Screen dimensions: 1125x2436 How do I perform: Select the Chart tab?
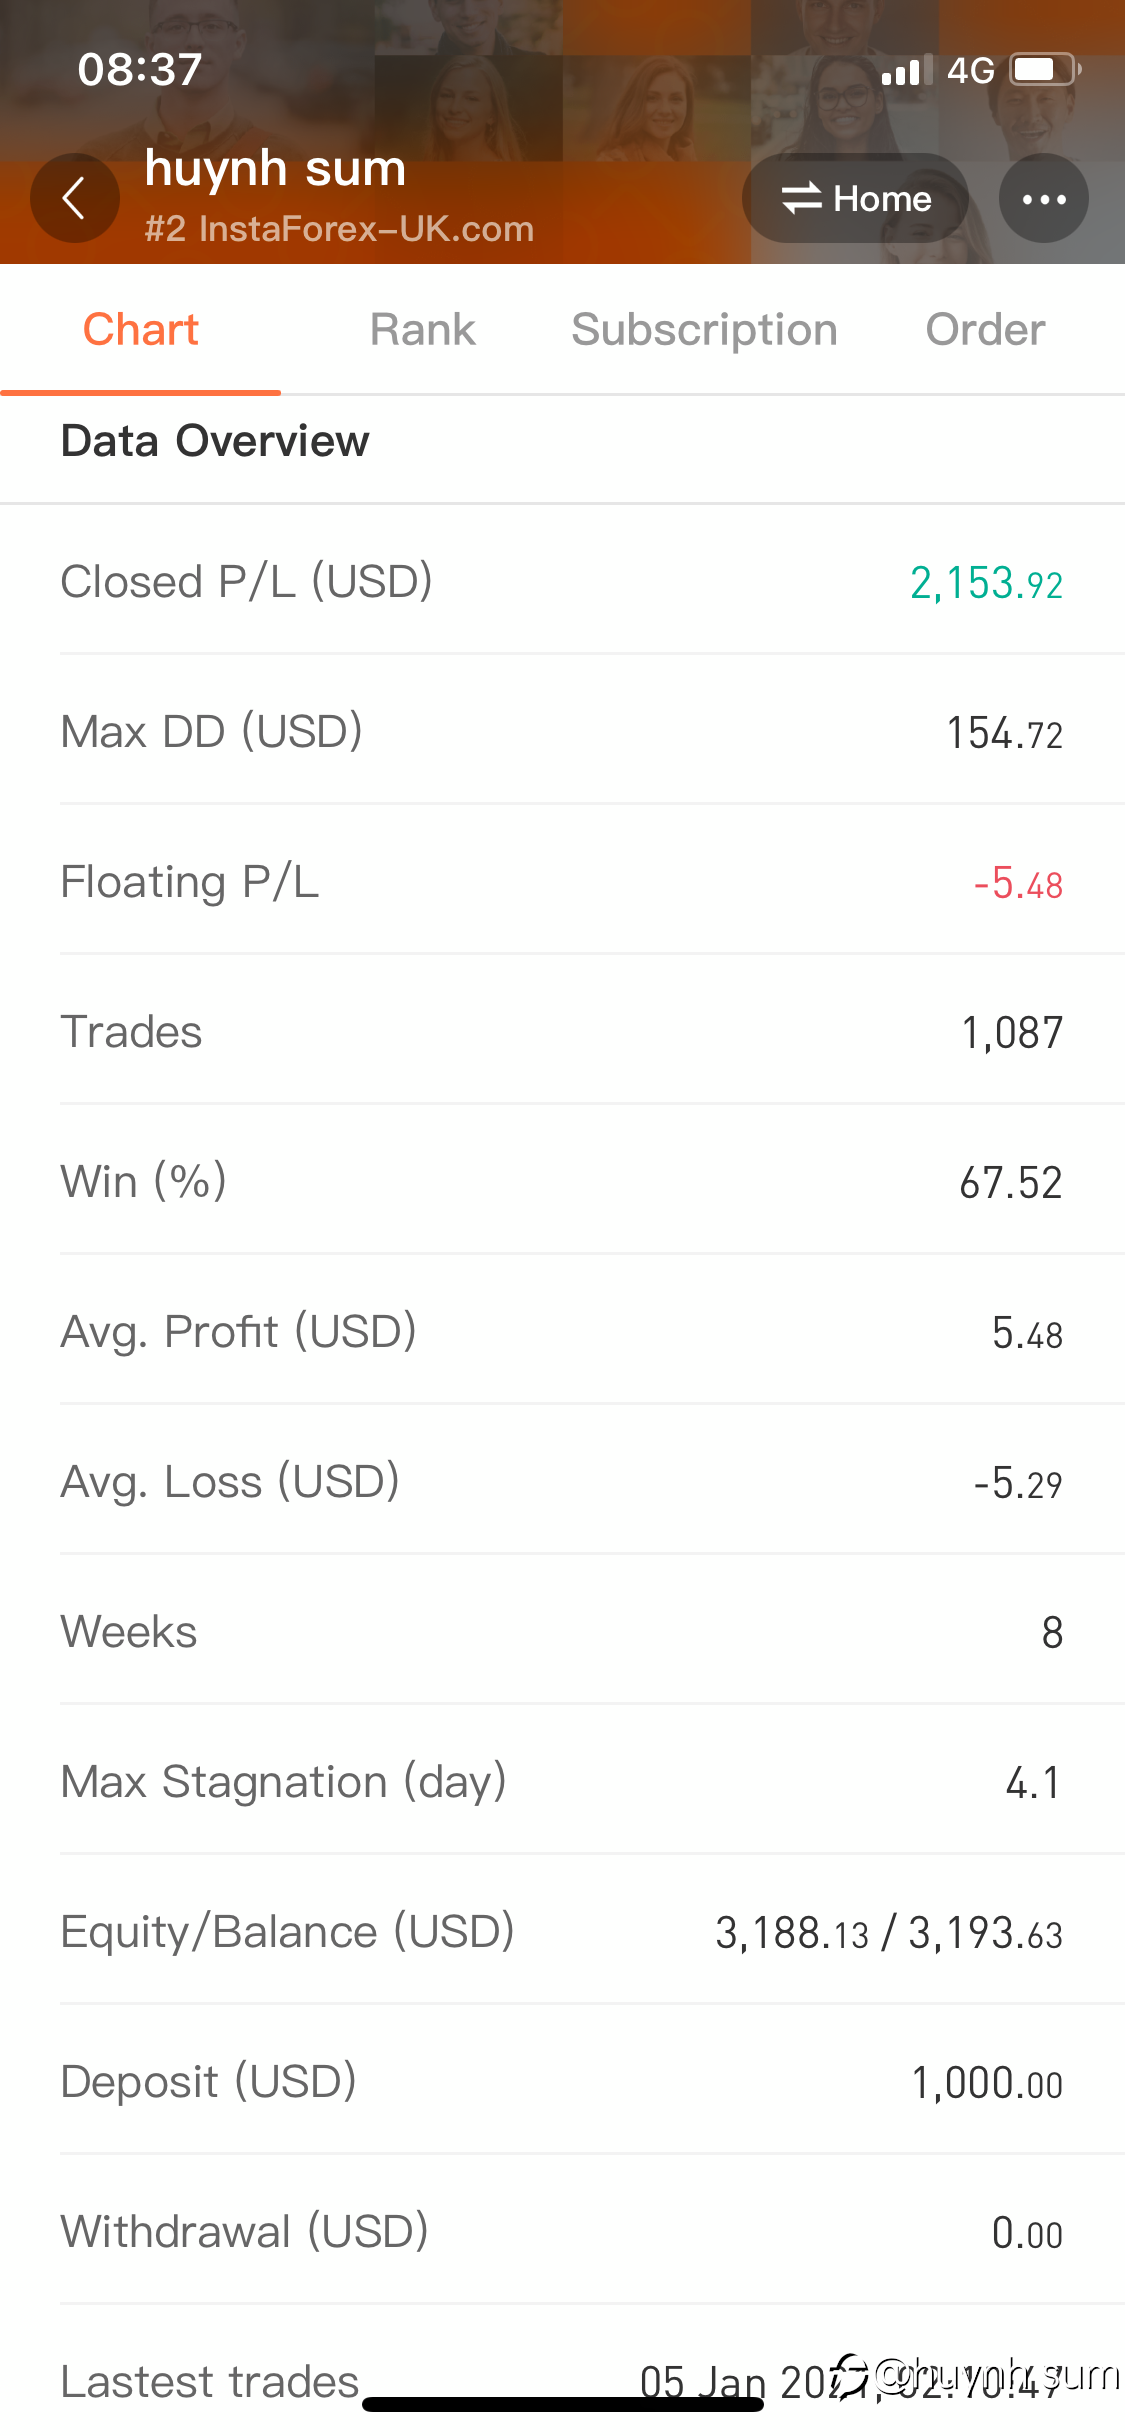pyautogui.click(x=140, y=330)
